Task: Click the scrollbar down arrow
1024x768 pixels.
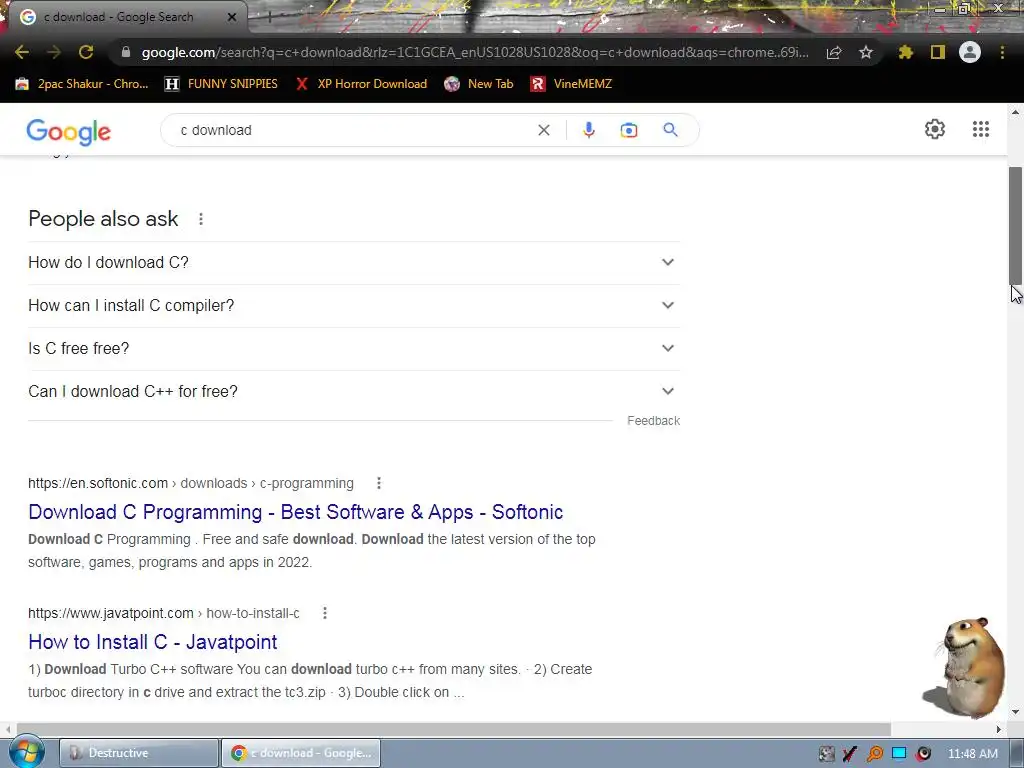Action: 1016,712
